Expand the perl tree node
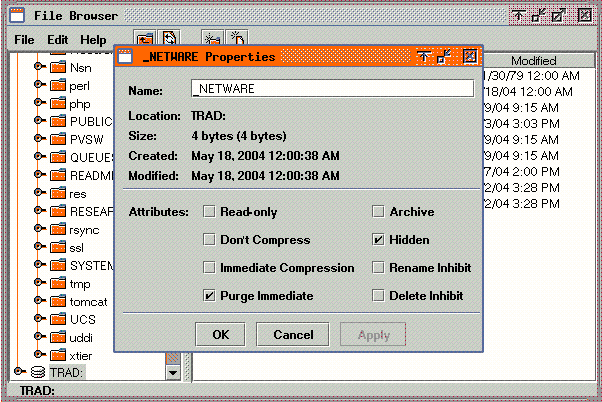 pyautogui.click(x=39, y=84)
